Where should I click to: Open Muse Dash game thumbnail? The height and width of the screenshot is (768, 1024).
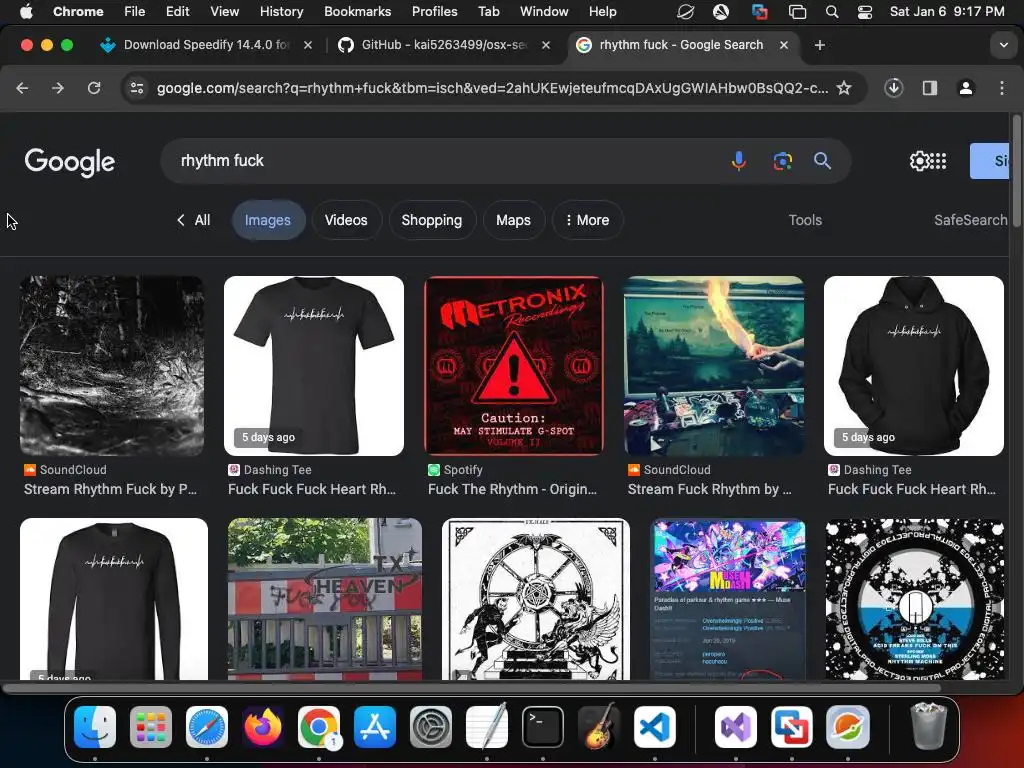point(729,599)
